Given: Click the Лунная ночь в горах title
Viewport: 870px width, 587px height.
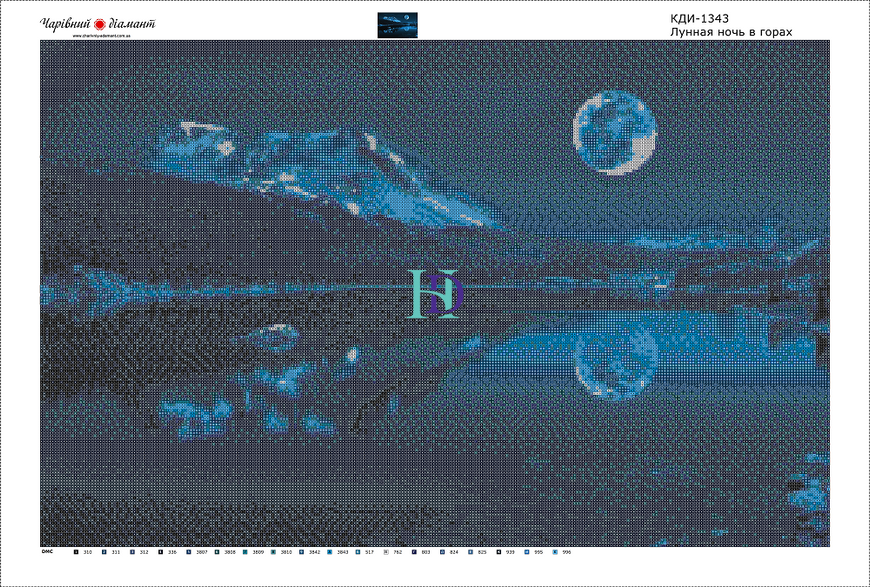Looking at the screenshot, I should [731, 32].
